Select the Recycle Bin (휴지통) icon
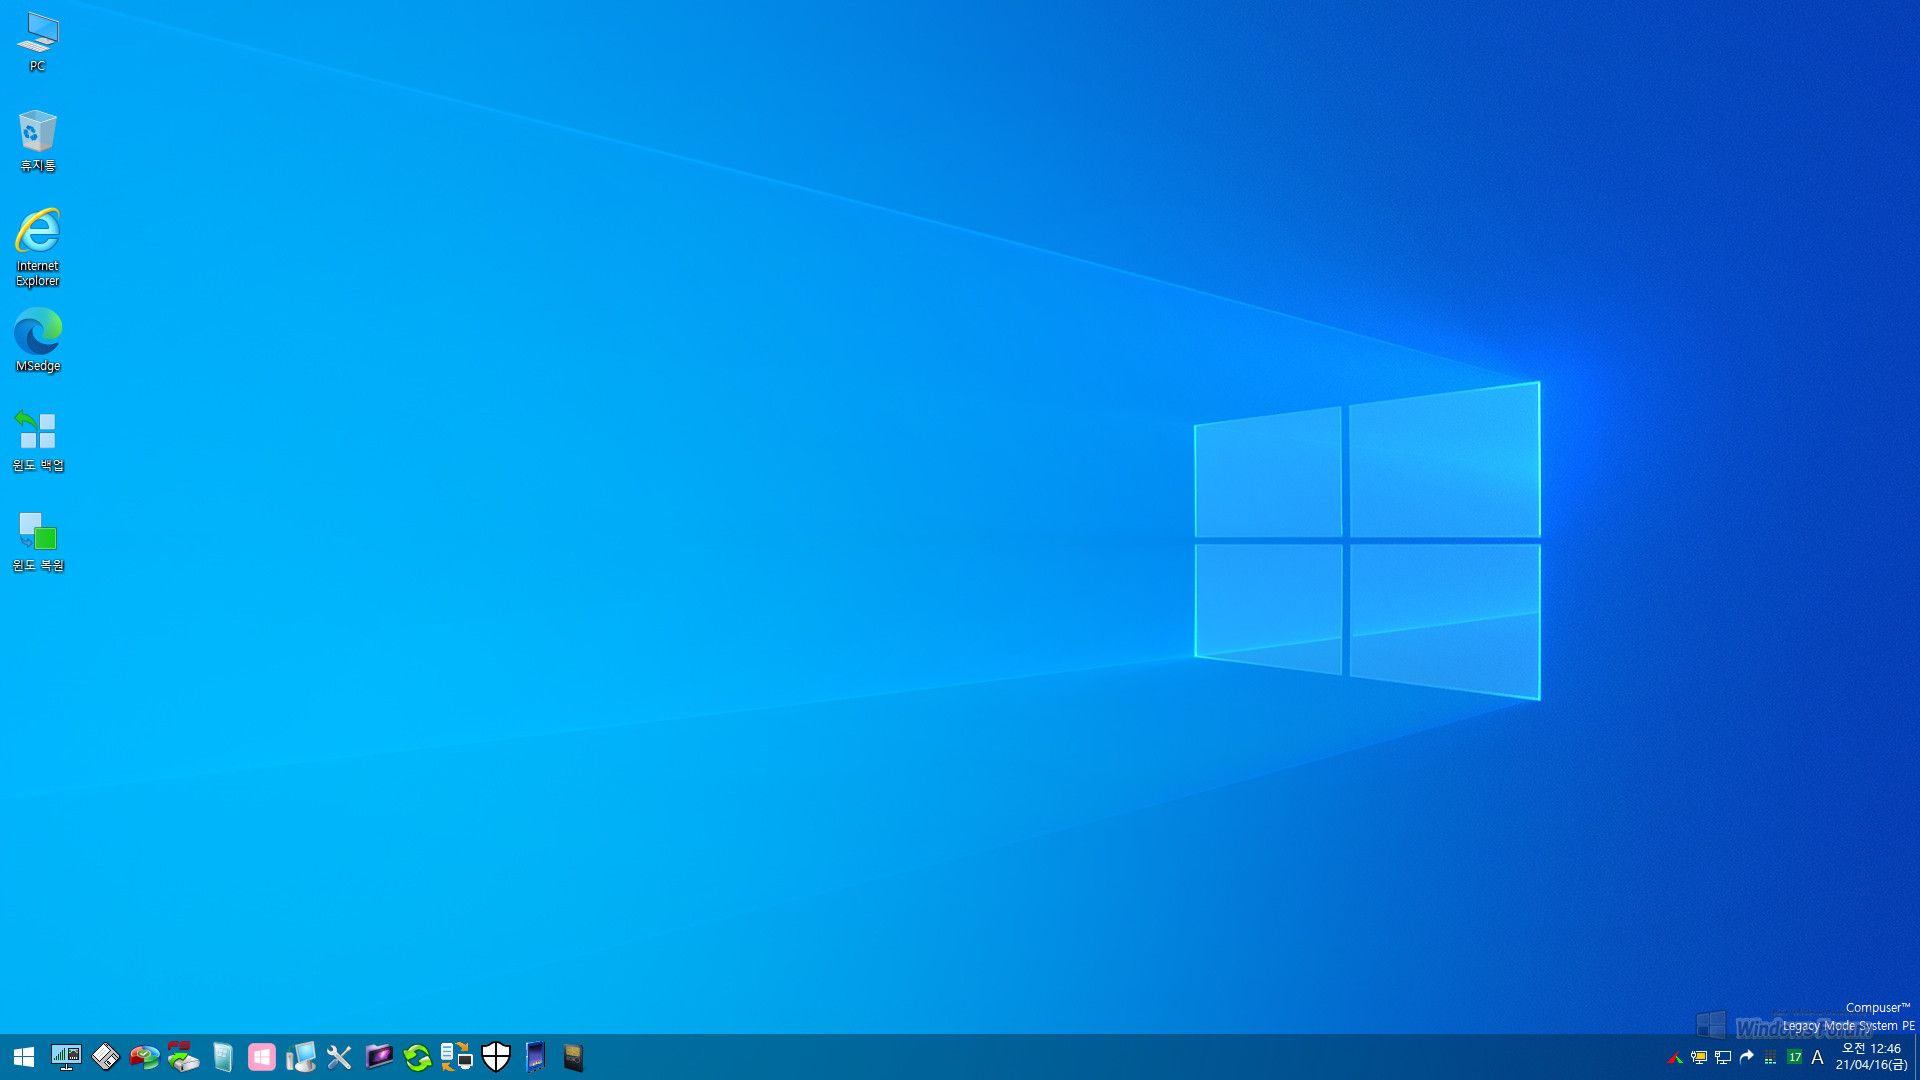The image size is (1920, 1080). coord(38,141)
